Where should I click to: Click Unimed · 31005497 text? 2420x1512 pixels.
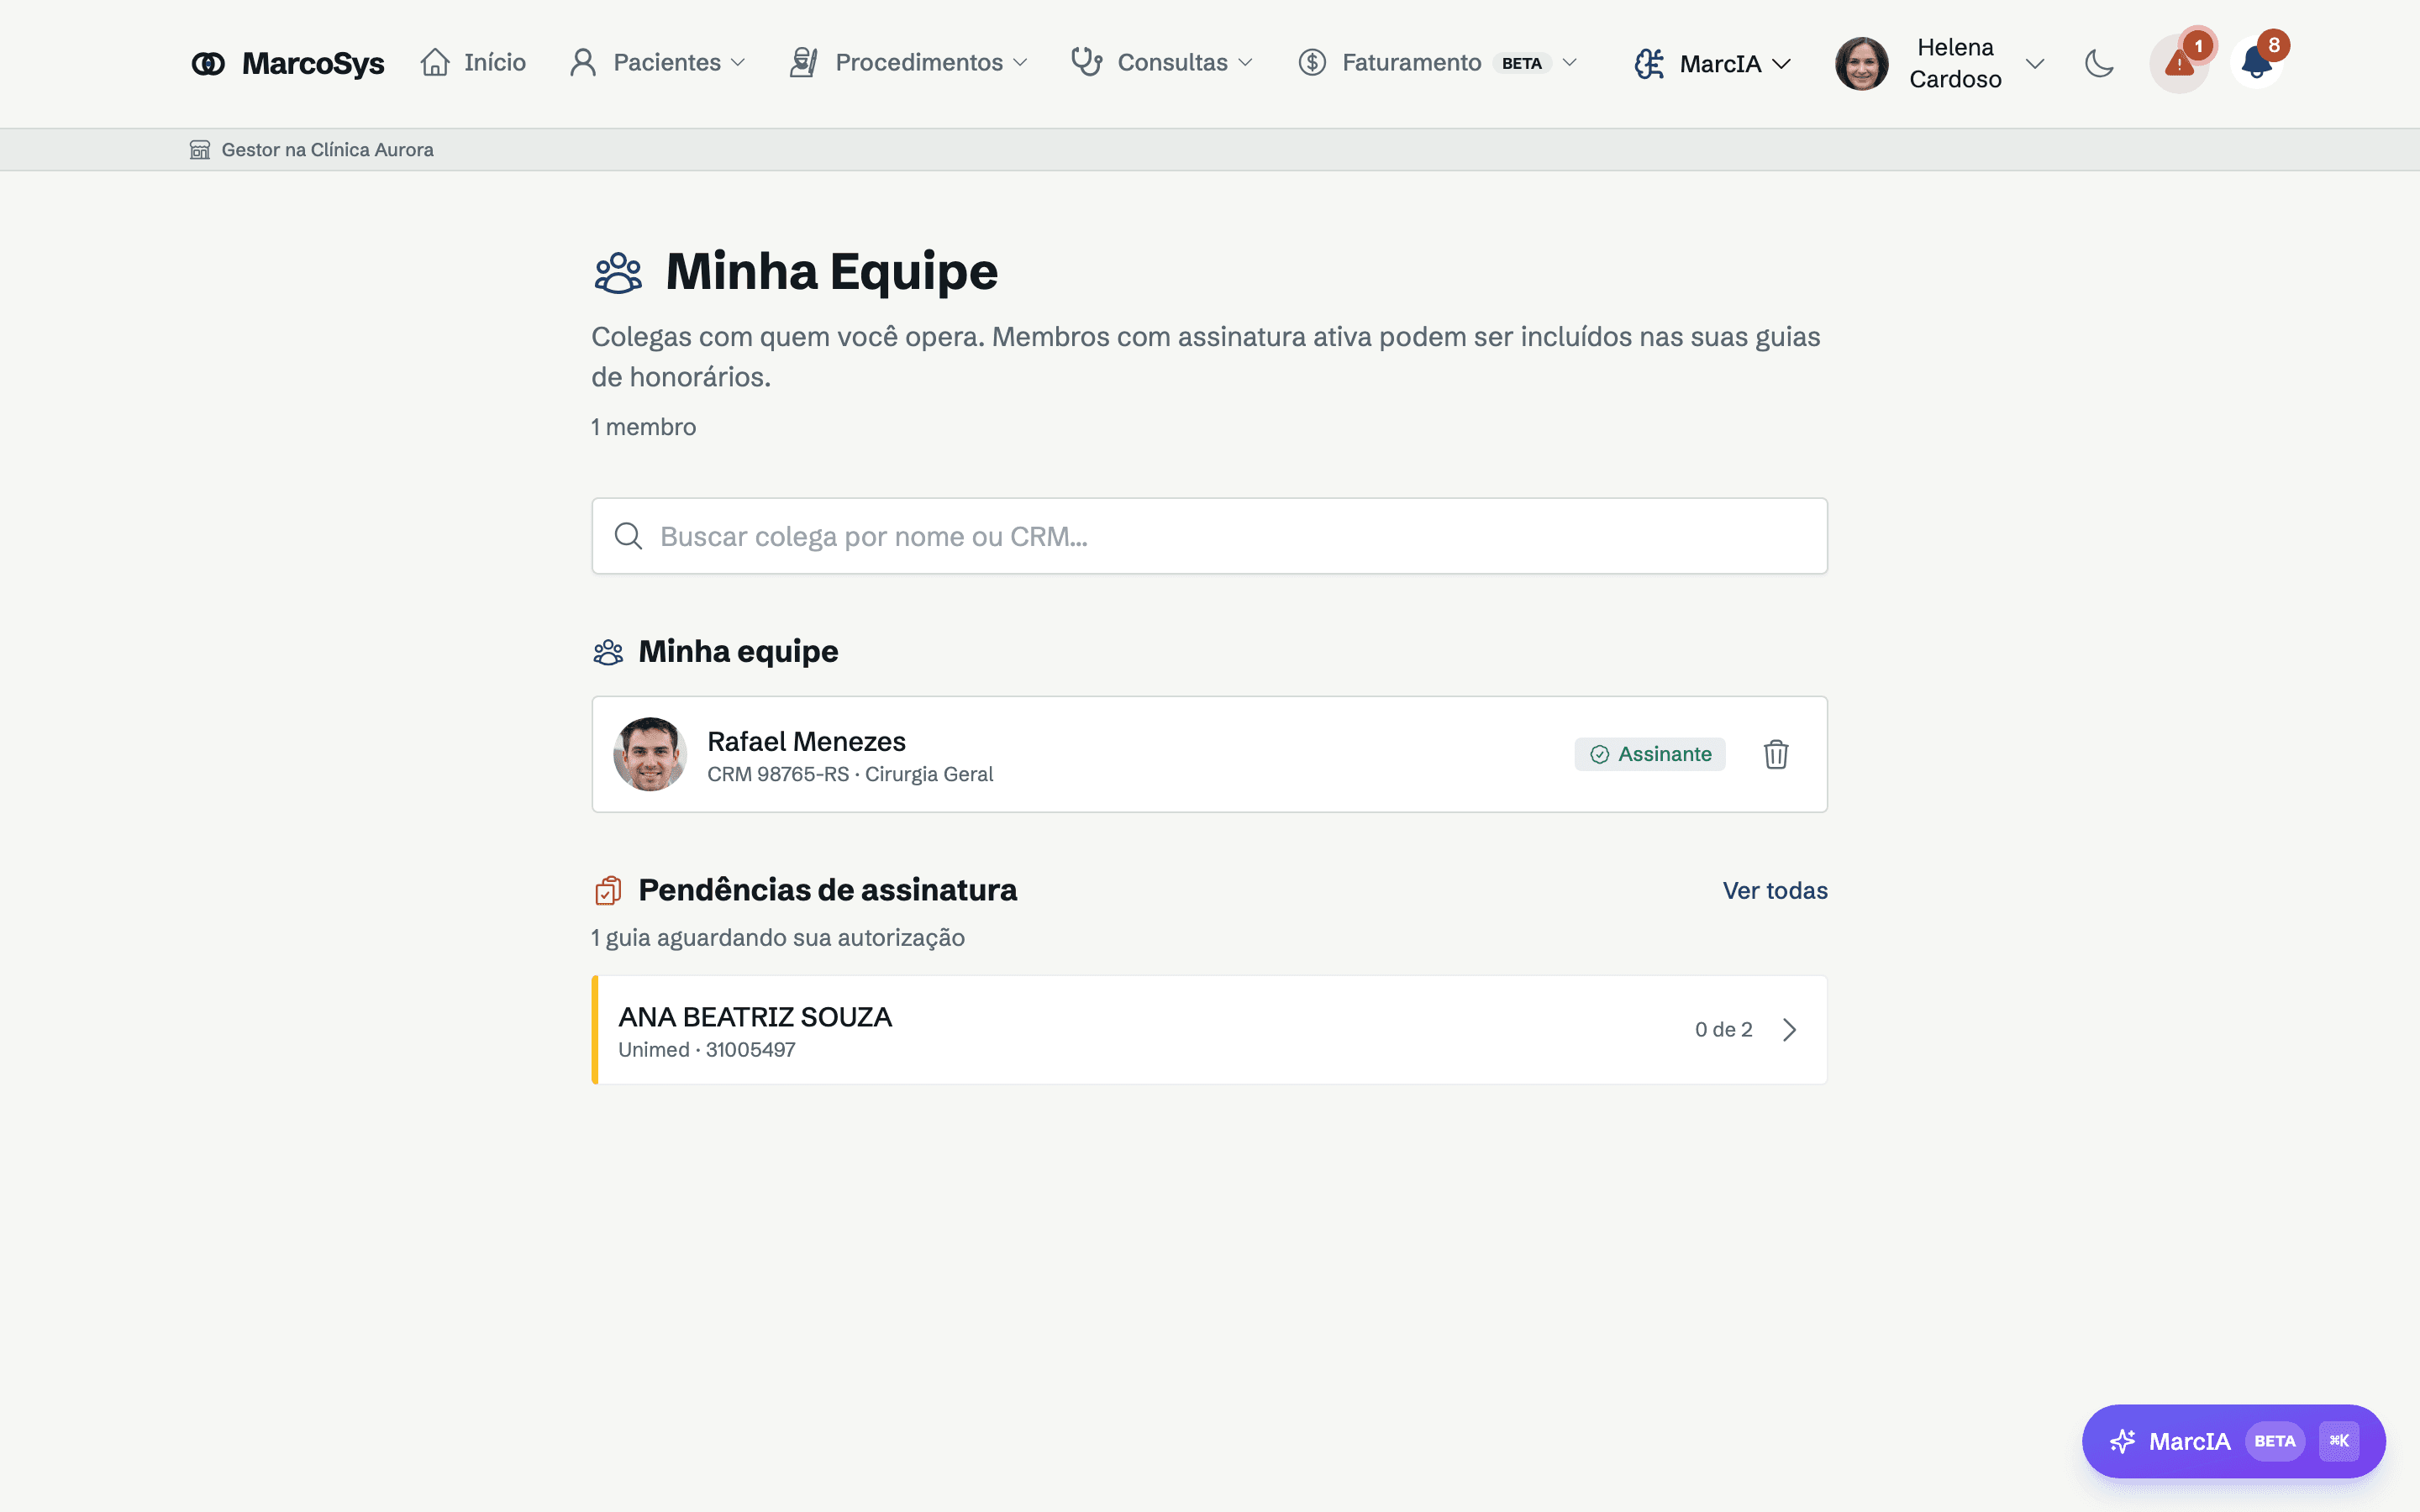coord(707,1050)
